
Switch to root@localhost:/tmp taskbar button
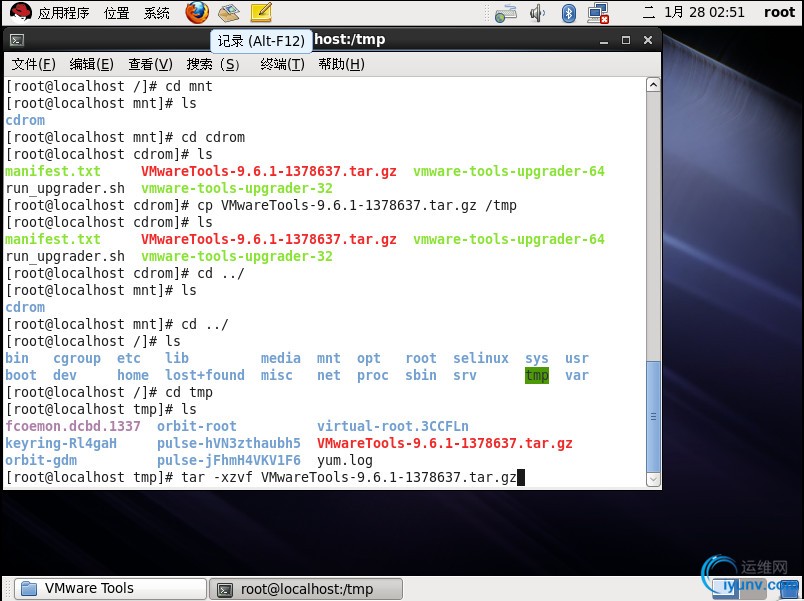tap(306, 589)
